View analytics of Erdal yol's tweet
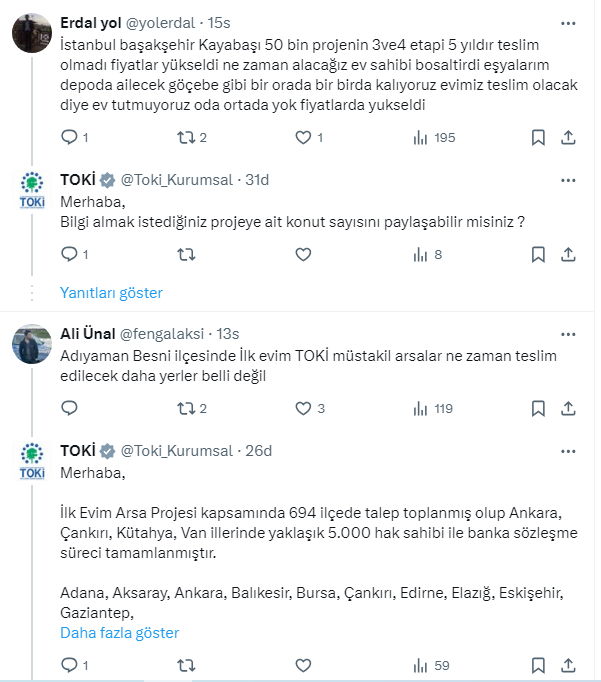The height and width of the screenshot is (682, 601). click(421, 138)
